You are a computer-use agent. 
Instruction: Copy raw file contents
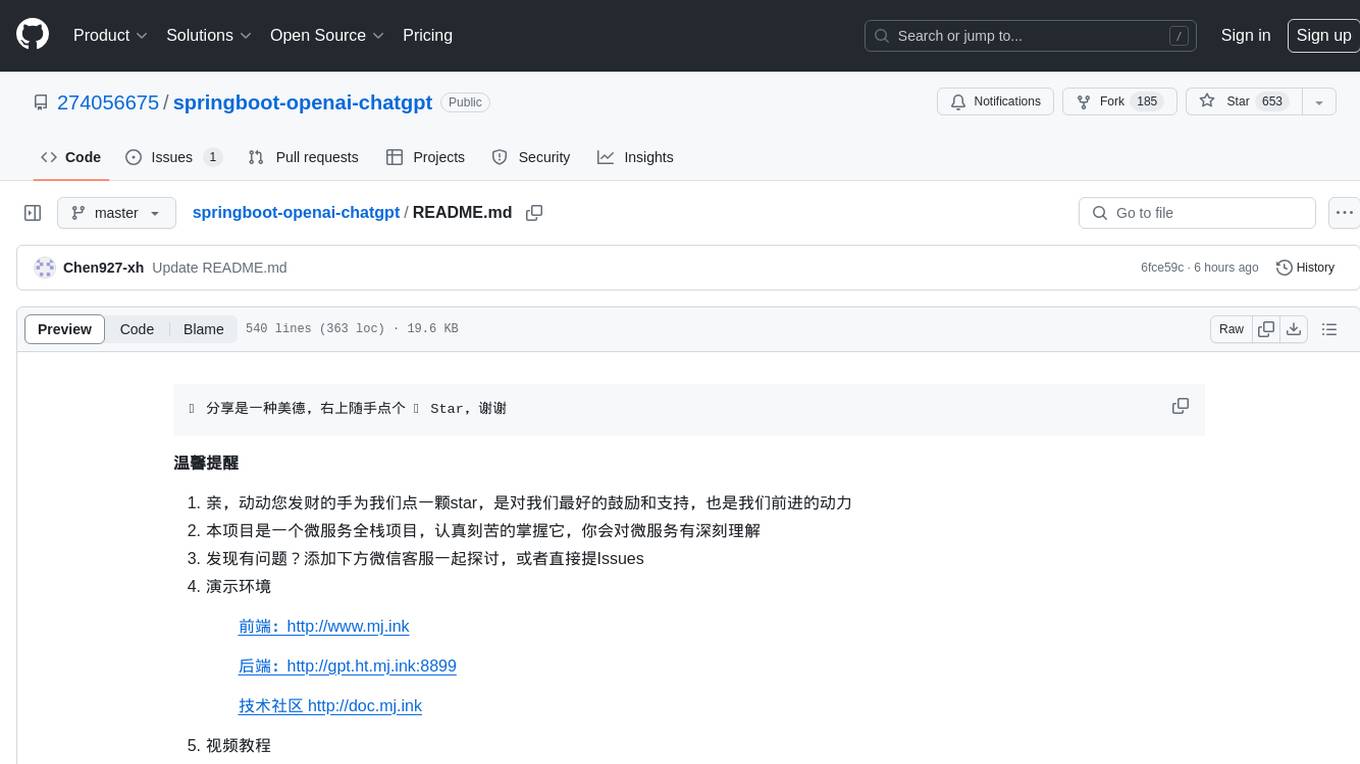click(1266, 329)
